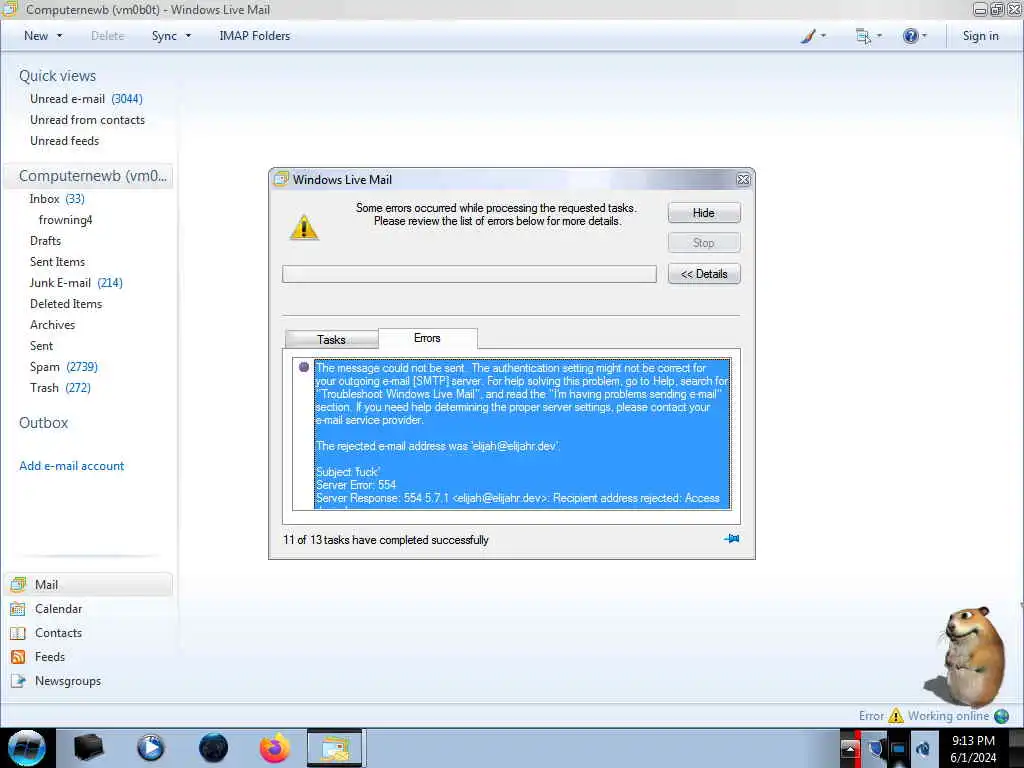Viewport: 1024px width, 768px height.
Task: Click the Working online globe icon
Action: click(x=1001, y=716)
